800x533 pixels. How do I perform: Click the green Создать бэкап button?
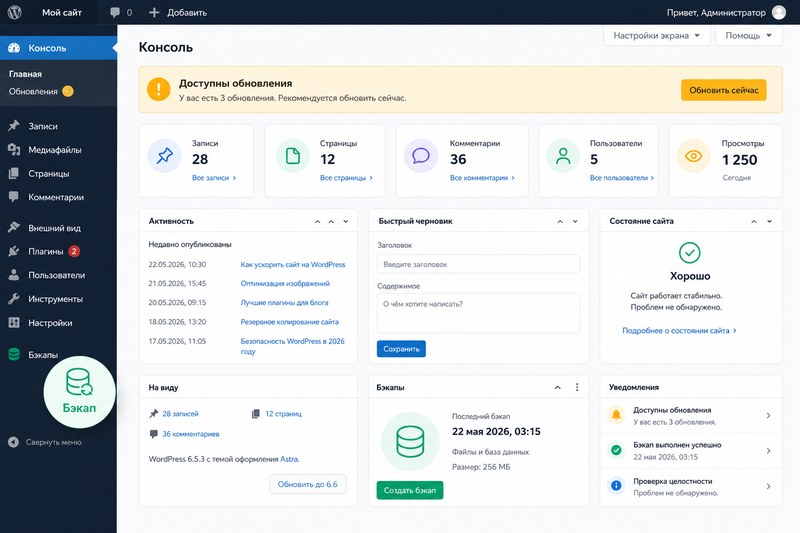pyautogui.click(x=410, y=490)
